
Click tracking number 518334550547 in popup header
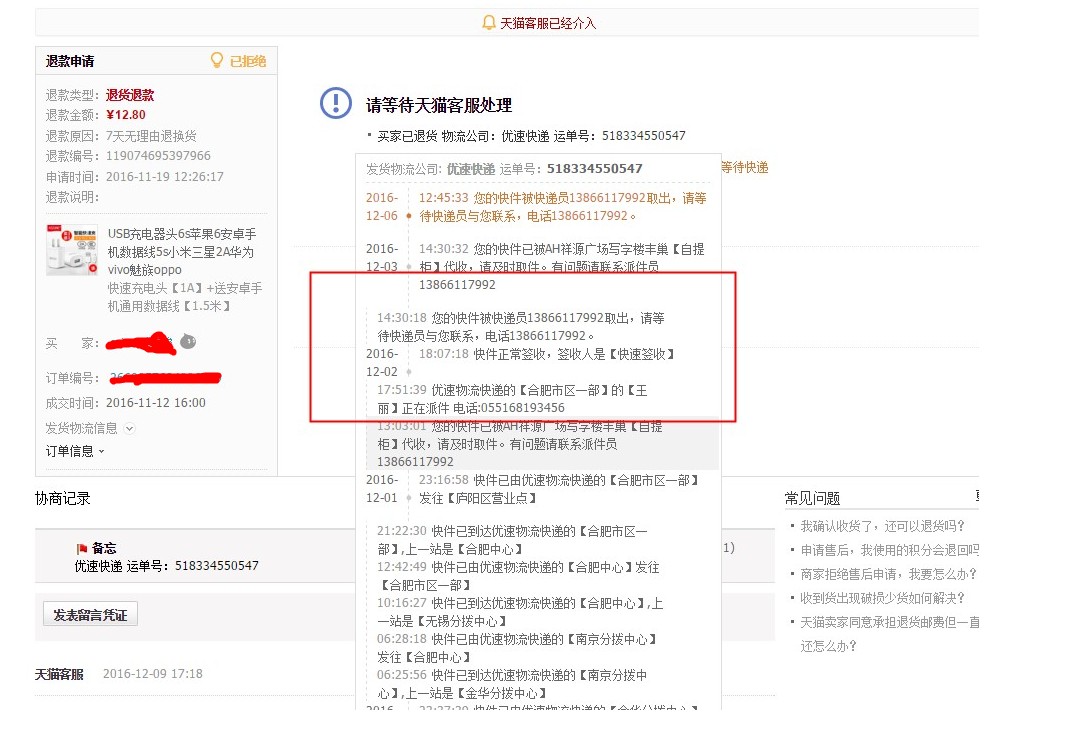(x=594, y=168)
